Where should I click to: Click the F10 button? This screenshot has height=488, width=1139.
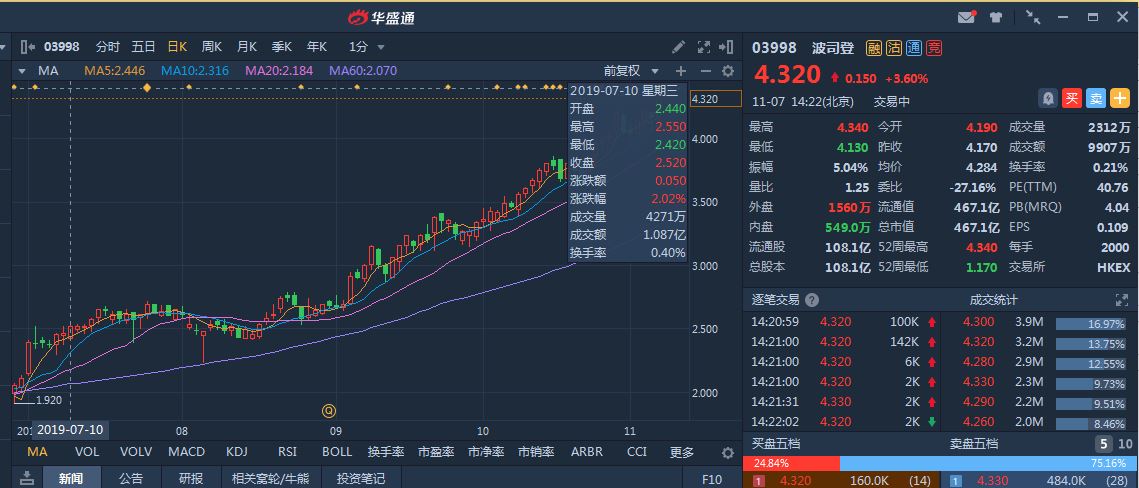712,479
